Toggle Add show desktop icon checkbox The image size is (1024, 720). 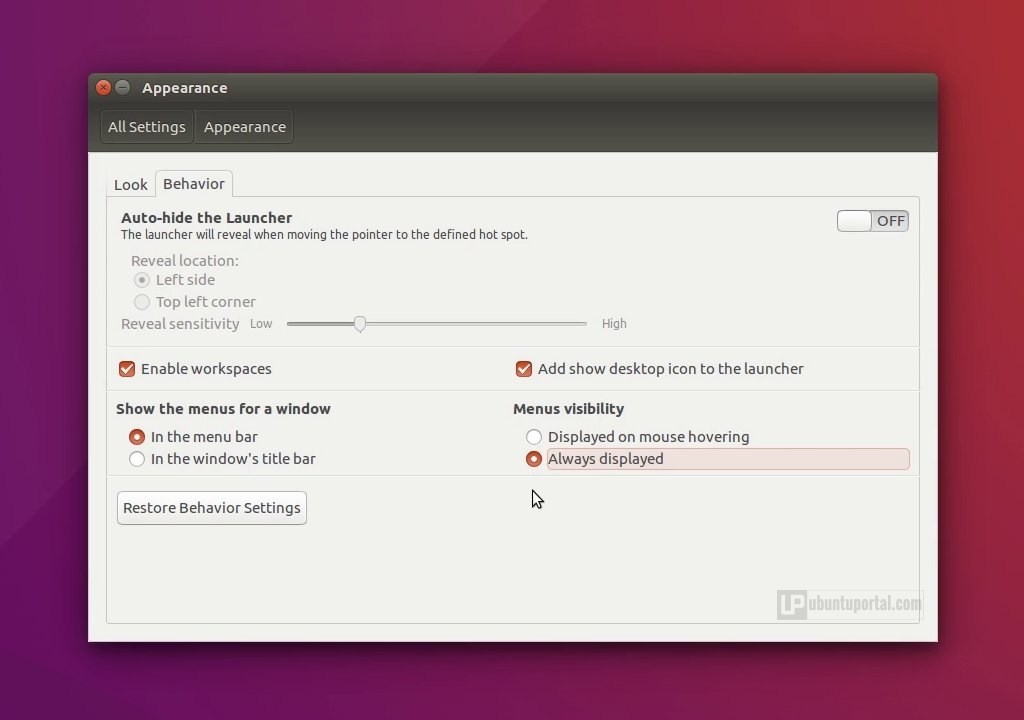click(524, 369)
